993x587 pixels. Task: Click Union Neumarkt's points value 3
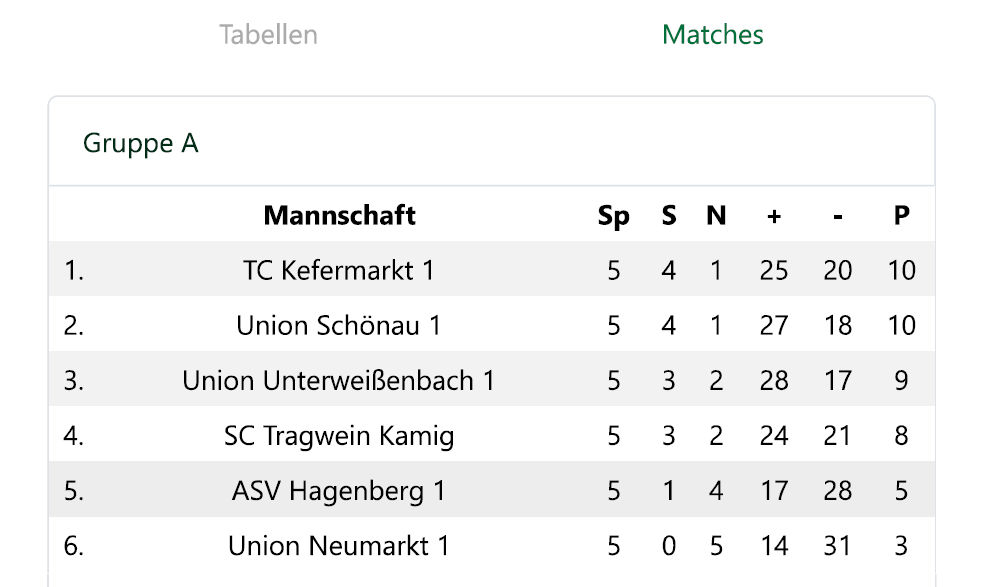pos(901,546)
